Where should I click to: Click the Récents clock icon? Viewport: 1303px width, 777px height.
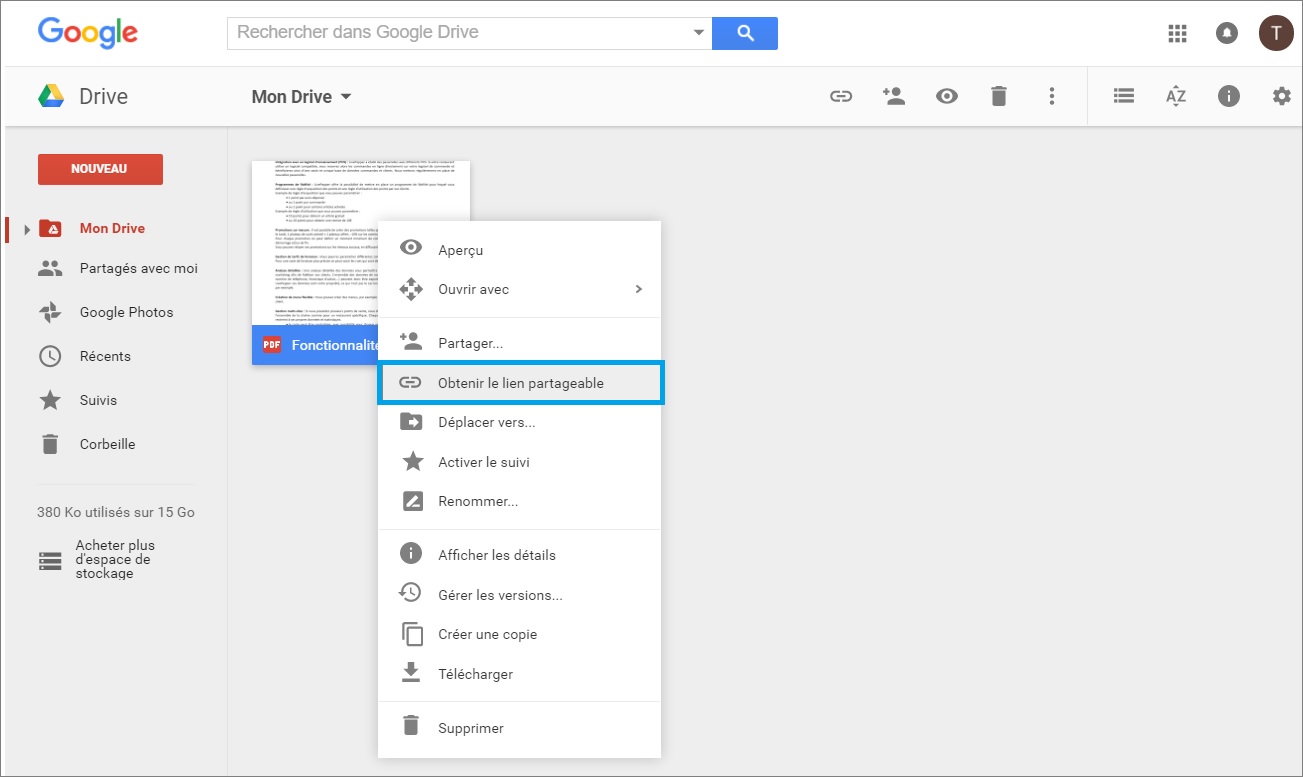[50, 356]
